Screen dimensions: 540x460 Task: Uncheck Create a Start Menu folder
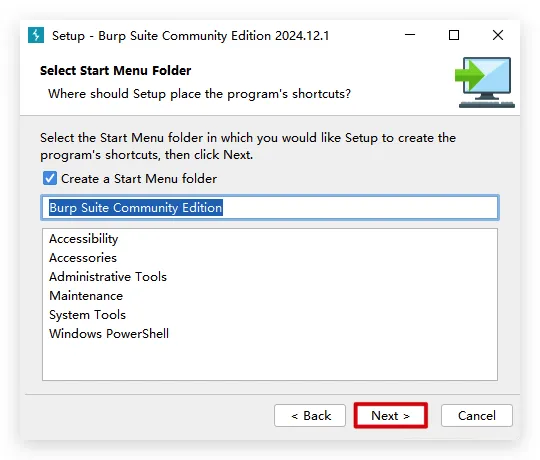click(x=50, y=178)
